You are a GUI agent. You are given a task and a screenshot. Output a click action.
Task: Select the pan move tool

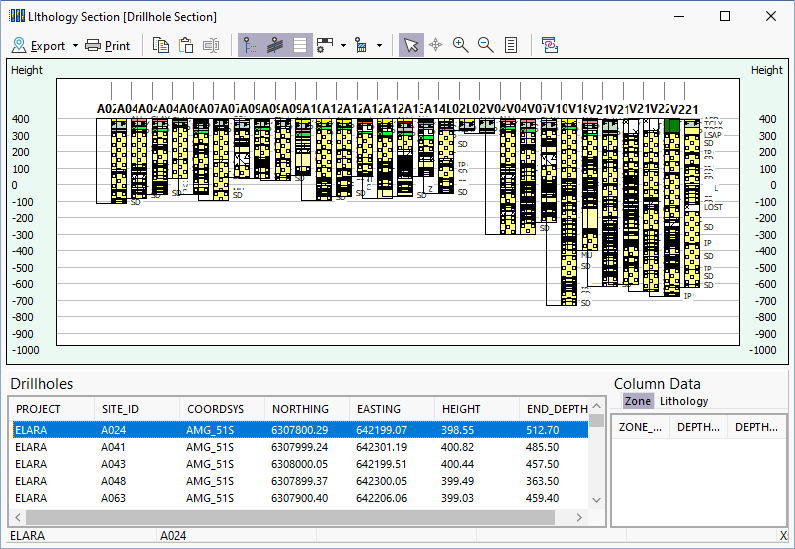pyautogui.click(x=436, y=46)
